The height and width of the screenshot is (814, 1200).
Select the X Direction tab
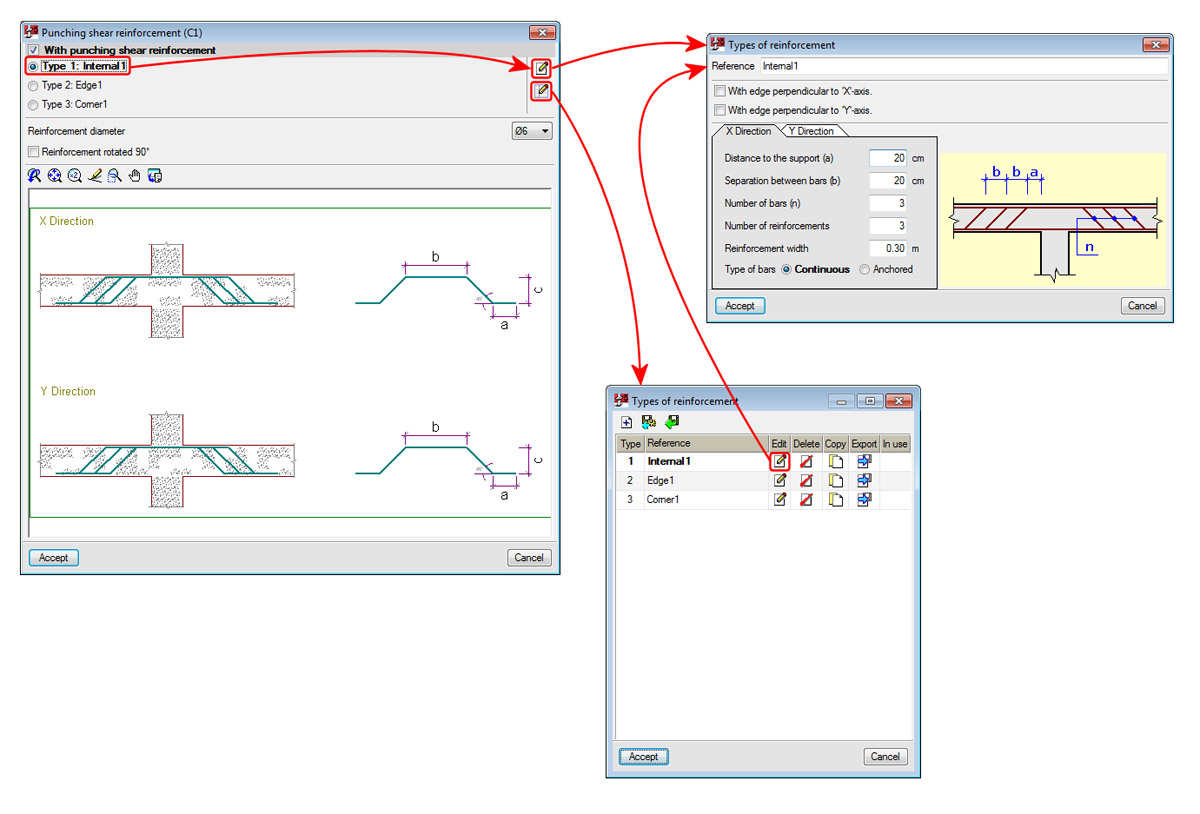[x=747, y=131]
